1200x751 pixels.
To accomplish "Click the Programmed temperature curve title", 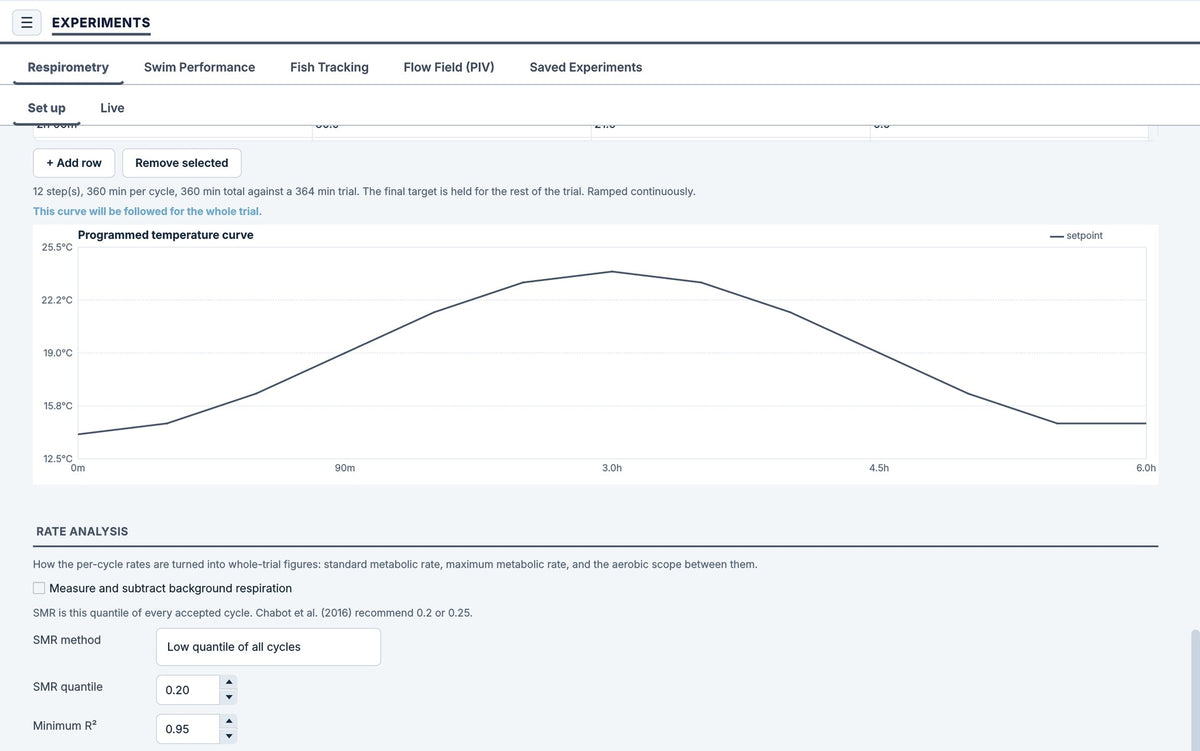I will point(166,235).
